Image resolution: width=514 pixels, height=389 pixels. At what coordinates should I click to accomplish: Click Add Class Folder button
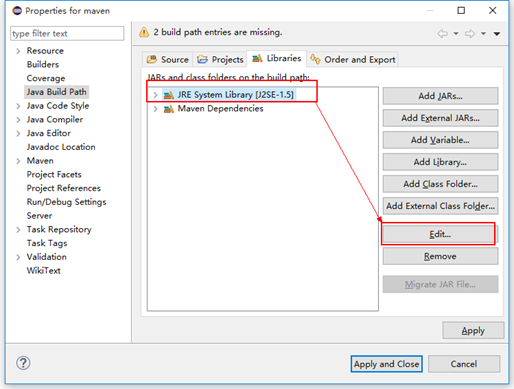click(440, 184)
